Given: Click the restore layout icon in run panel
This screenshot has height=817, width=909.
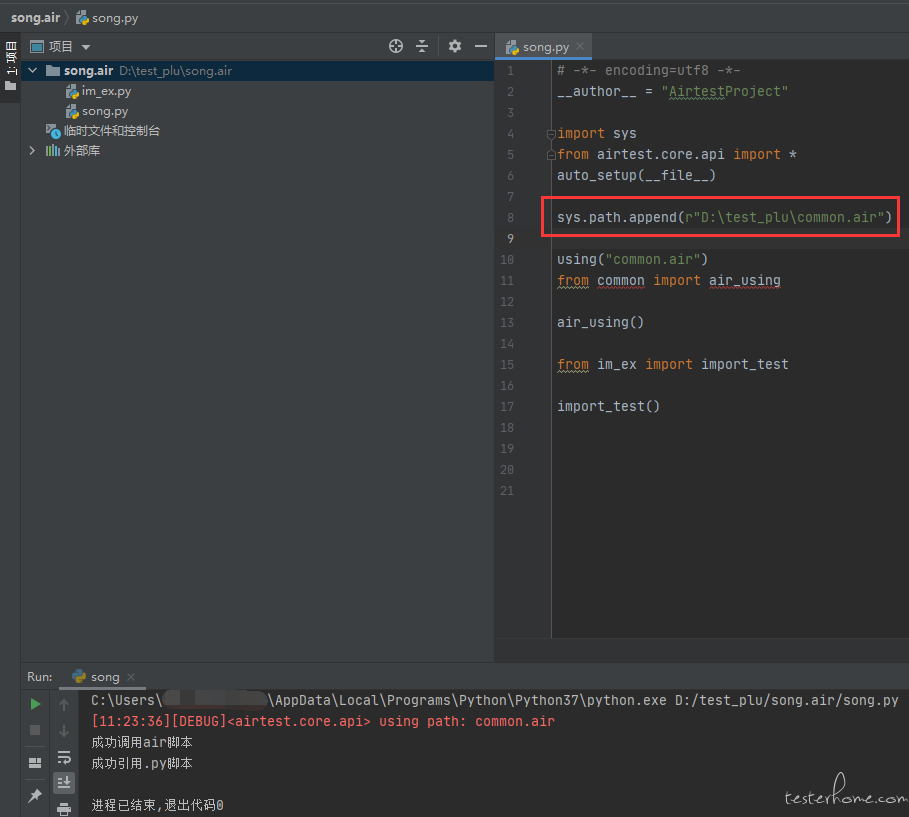Looking at the screenshot, I should [x=35, y=762].
